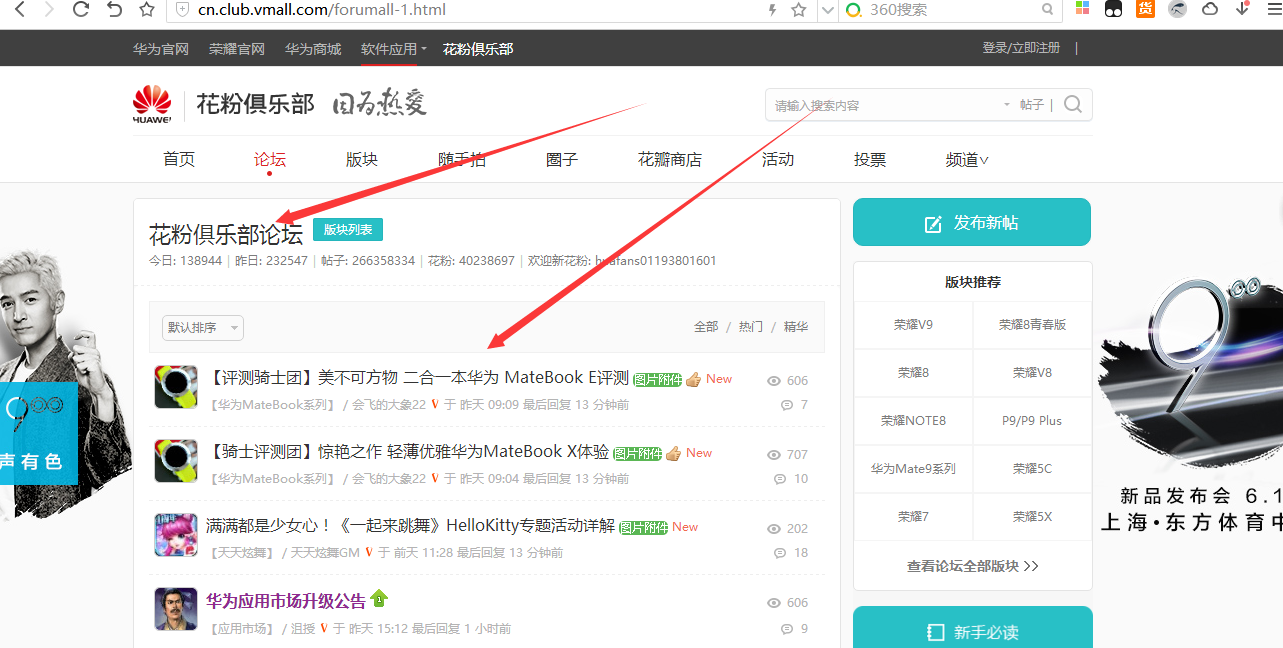Click the 登录/立即注册 link

1021,48
